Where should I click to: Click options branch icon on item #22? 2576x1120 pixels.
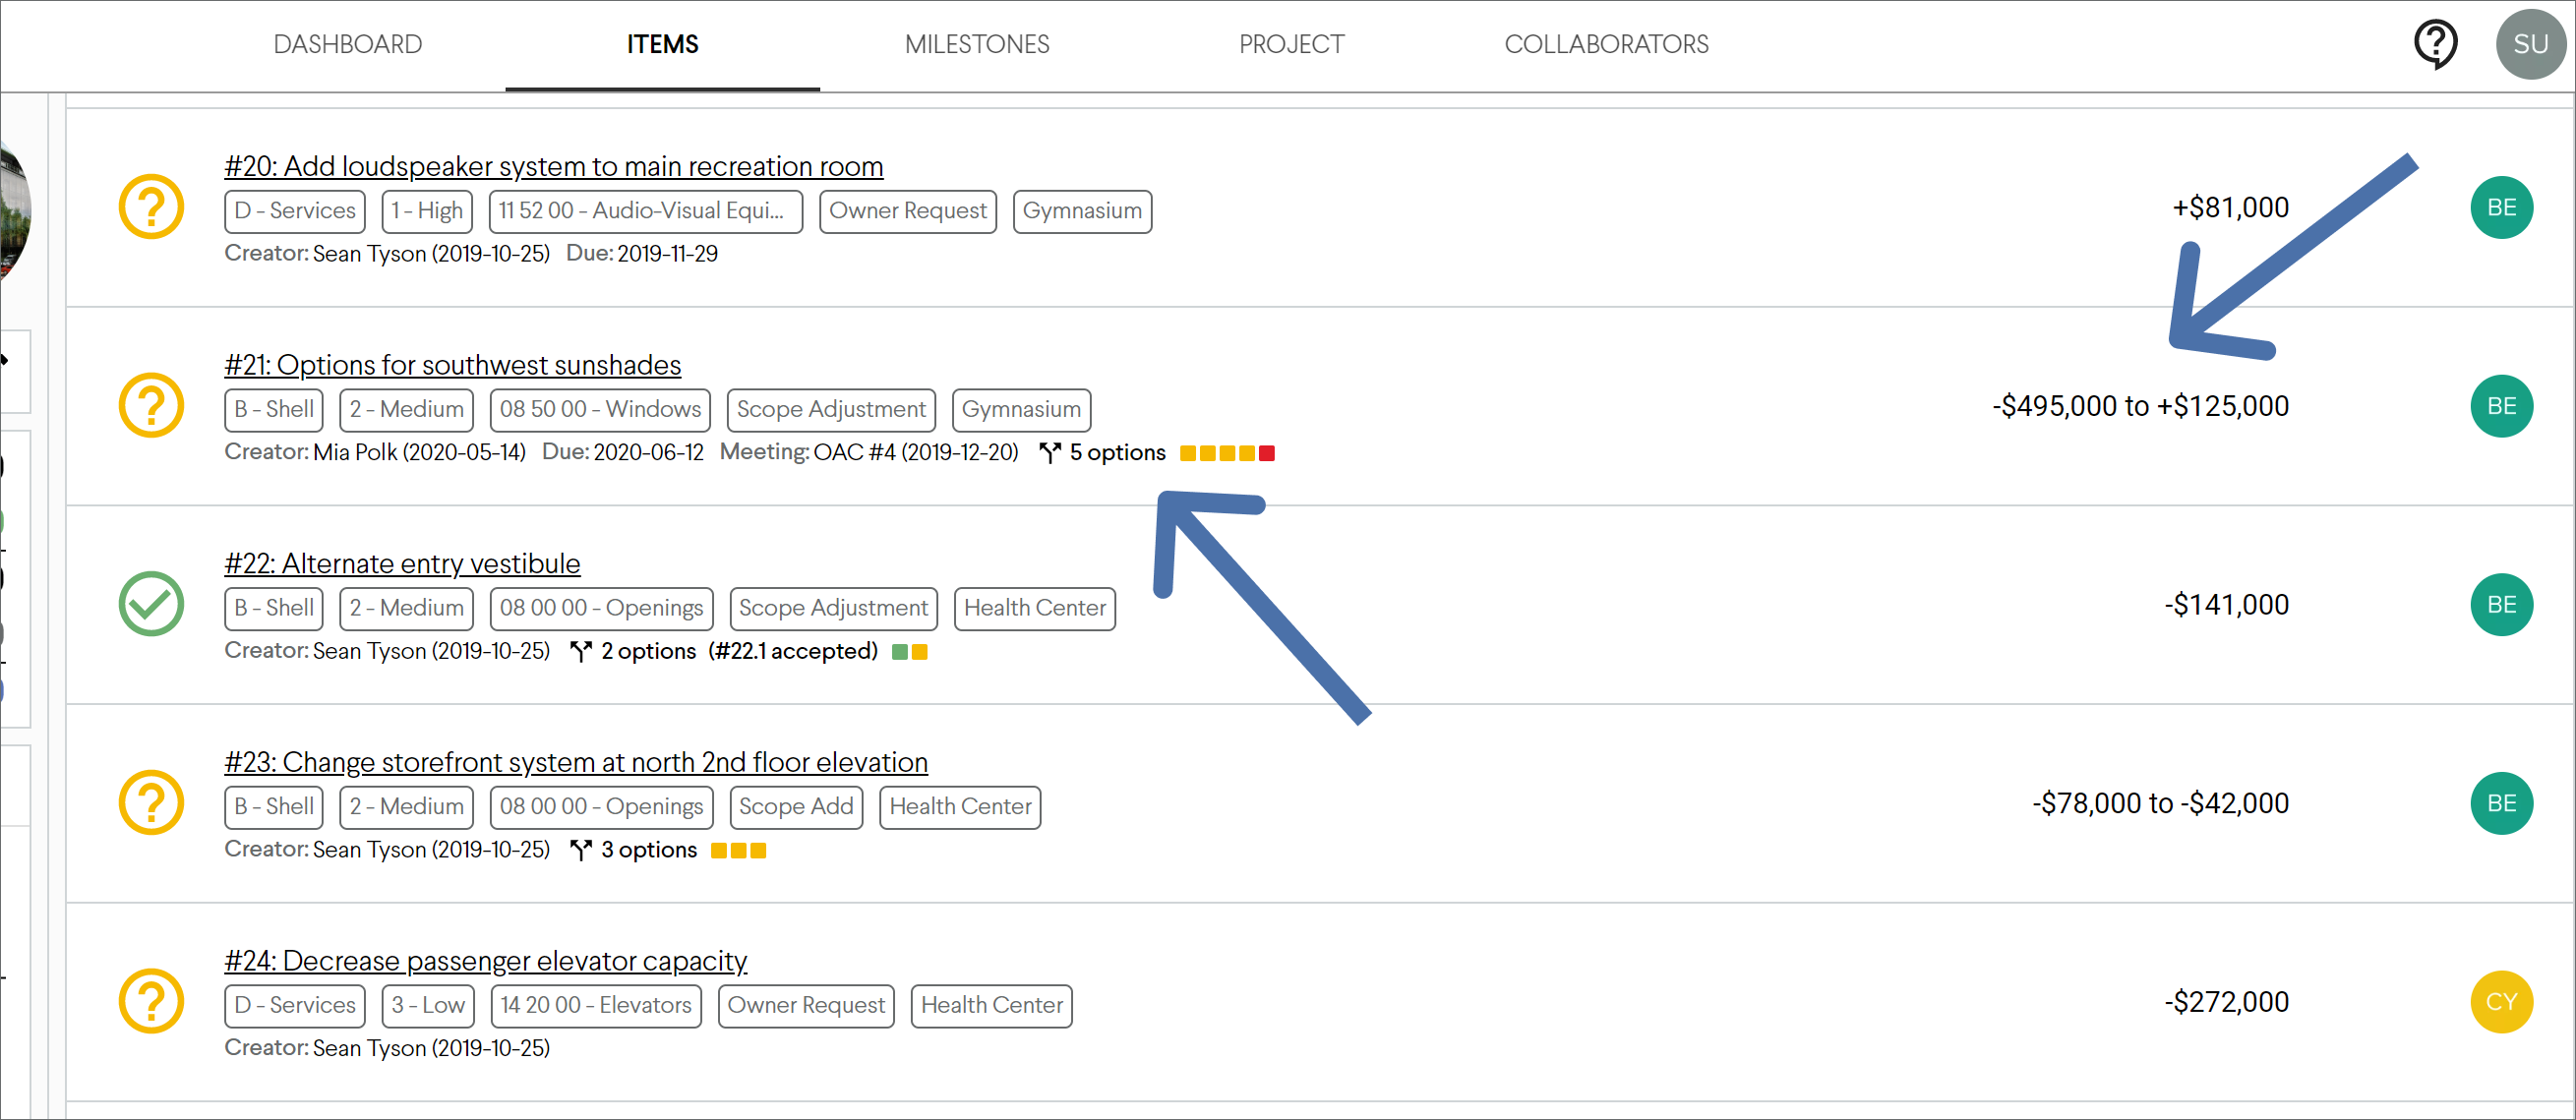pyautogui.click(x=581, y=652)
